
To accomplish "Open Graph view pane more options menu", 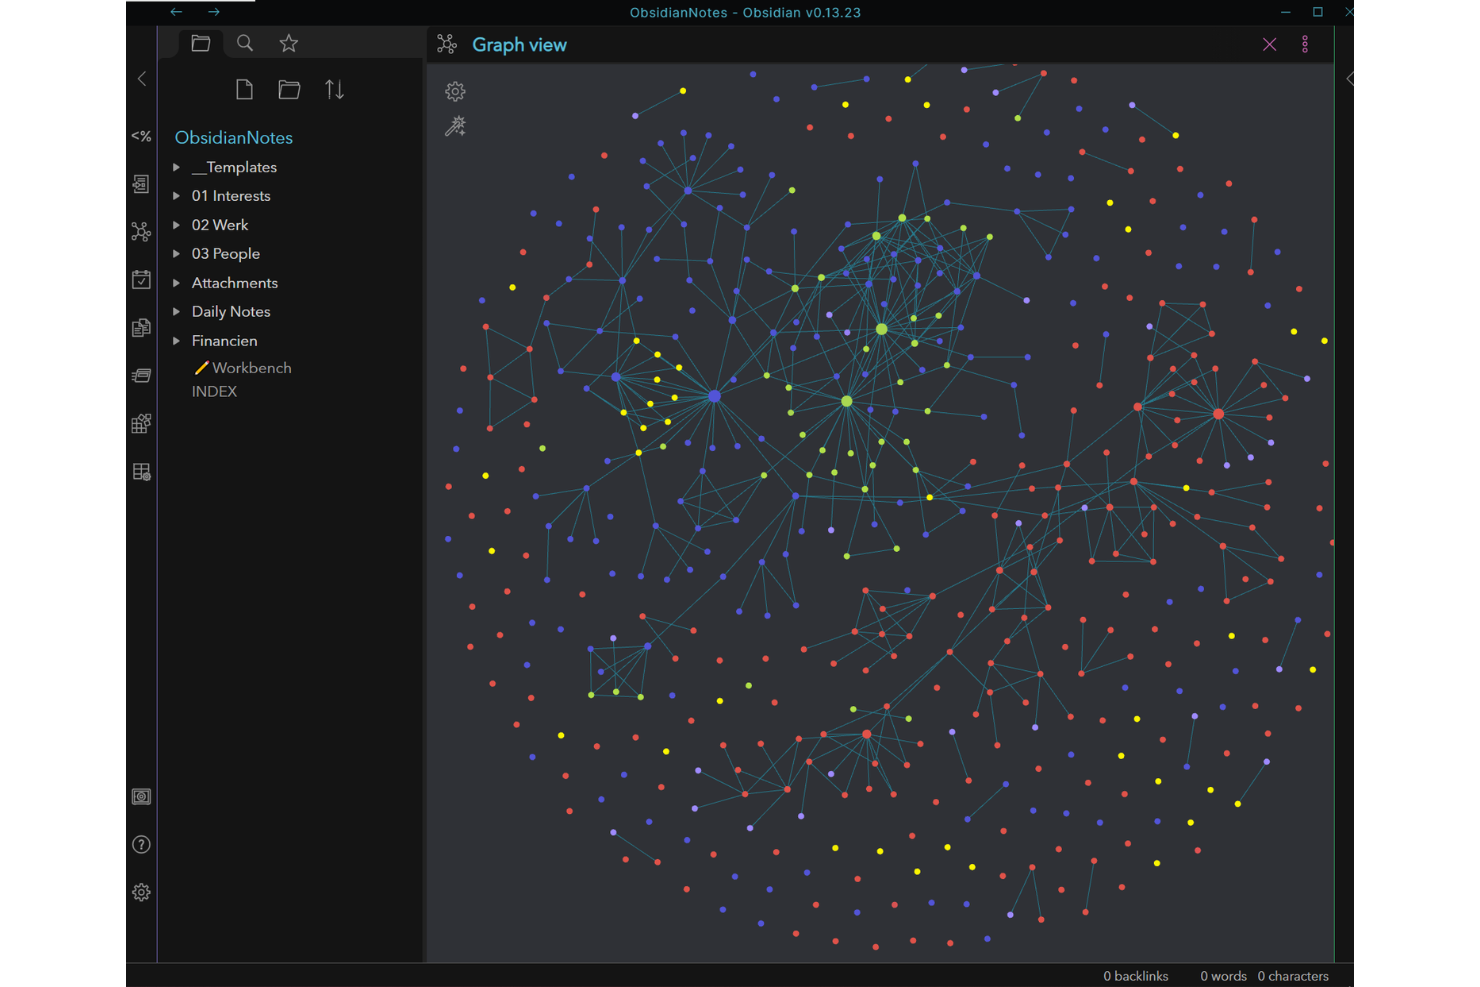I will tap(1305, 45).
